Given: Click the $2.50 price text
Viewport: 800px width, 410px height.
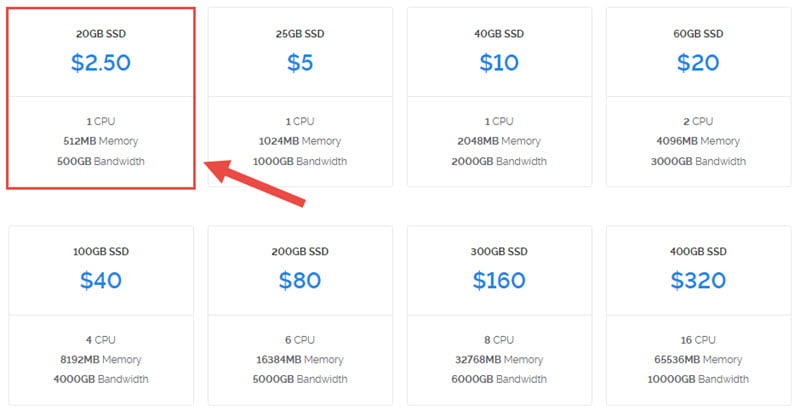Looking at the screenshot, I should click(x=101, y=63).
